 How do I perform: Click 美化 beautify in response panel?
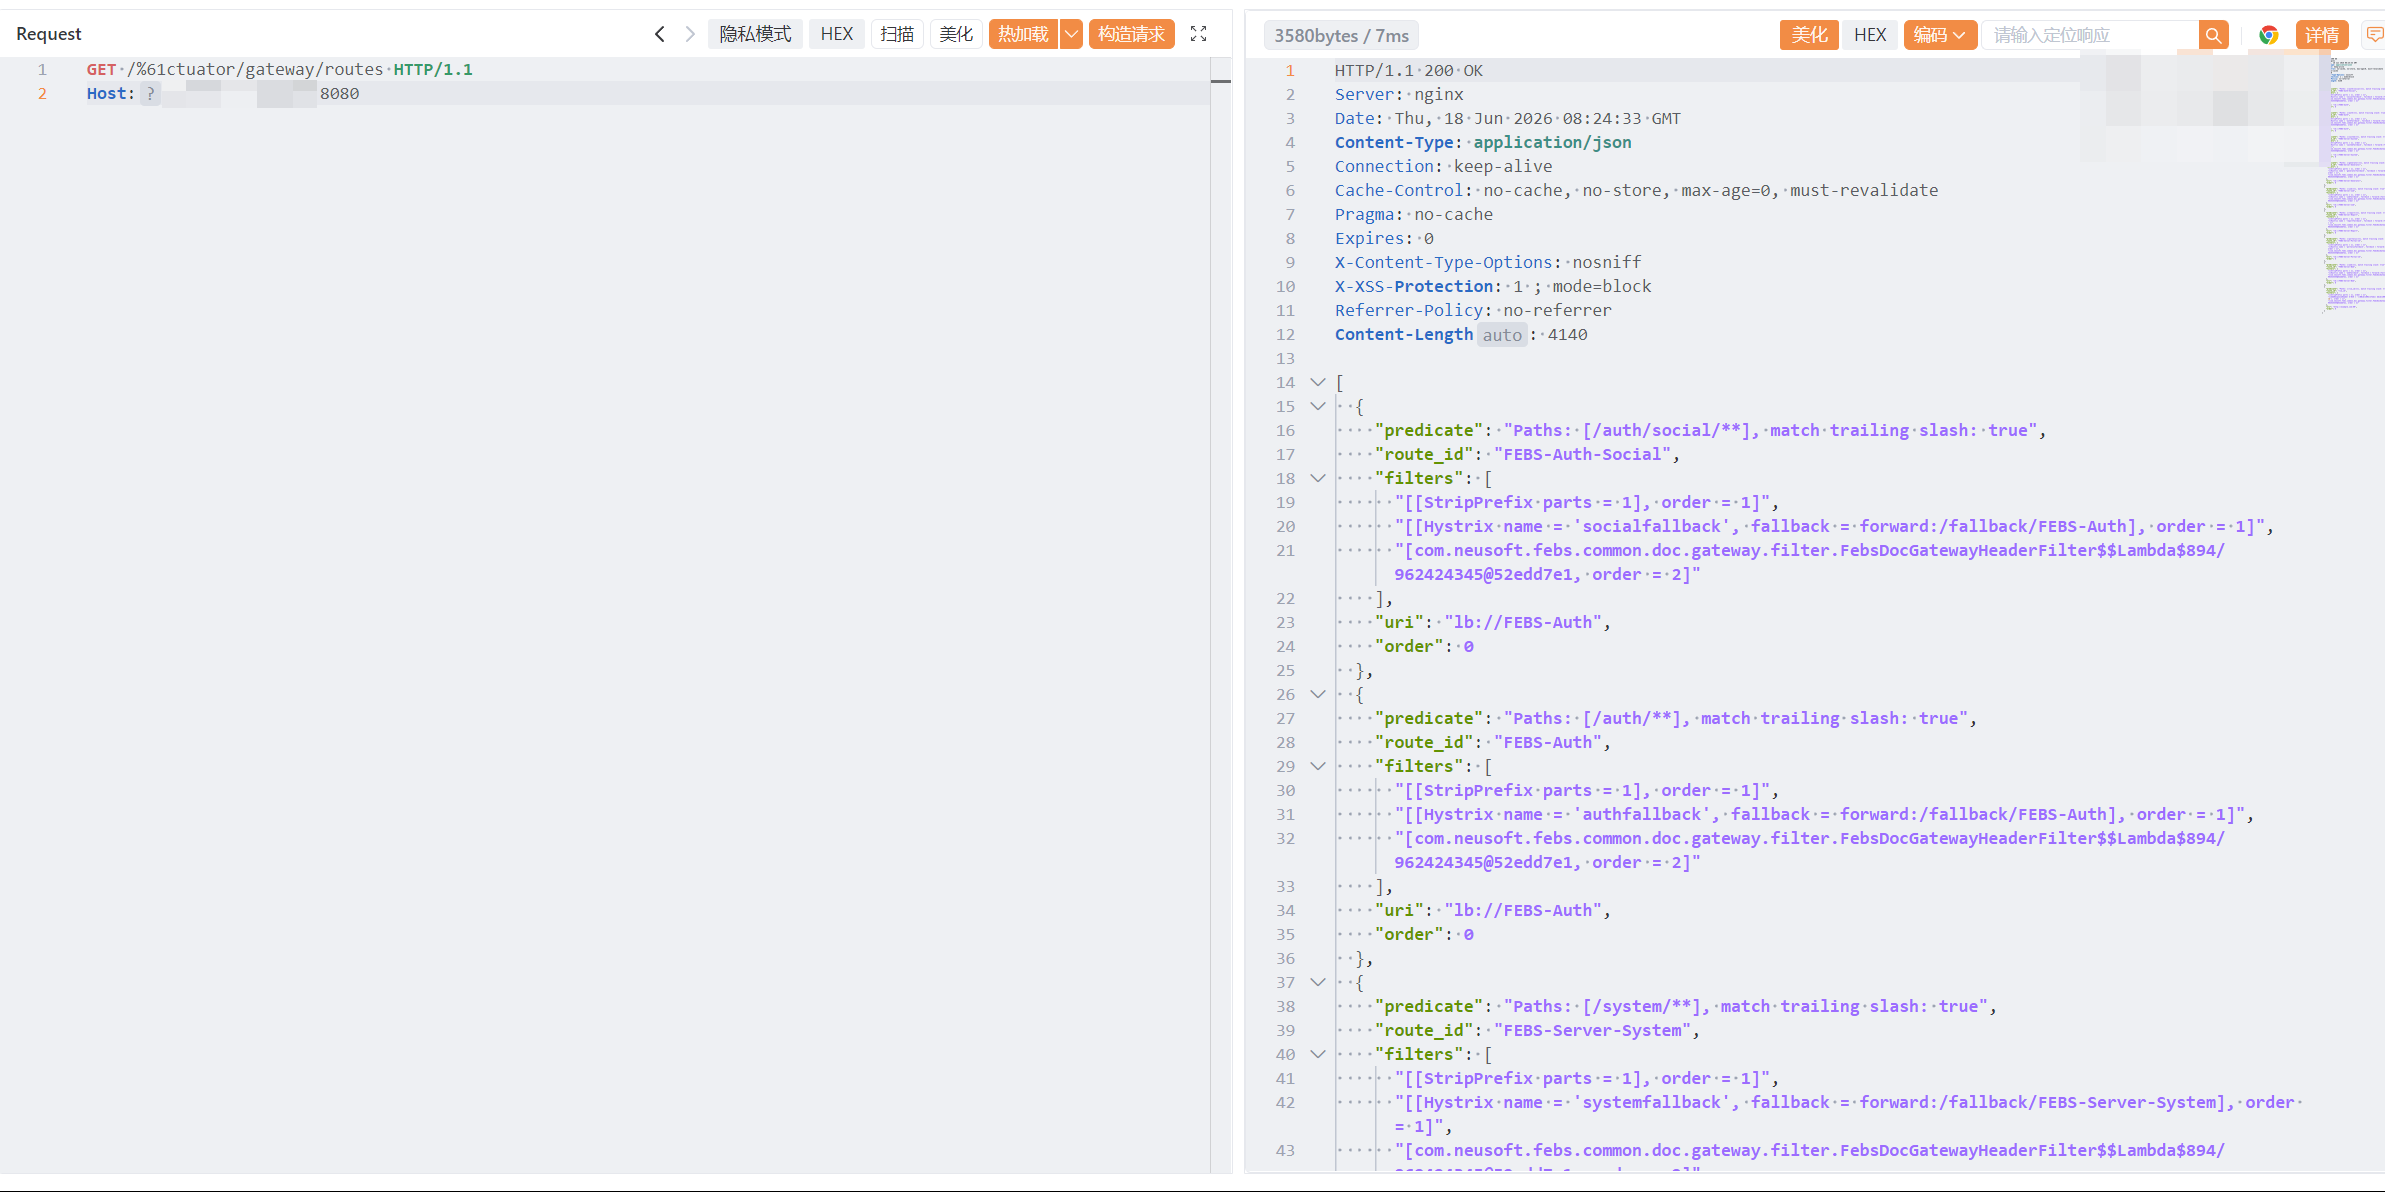click(x=1808, y=35)
